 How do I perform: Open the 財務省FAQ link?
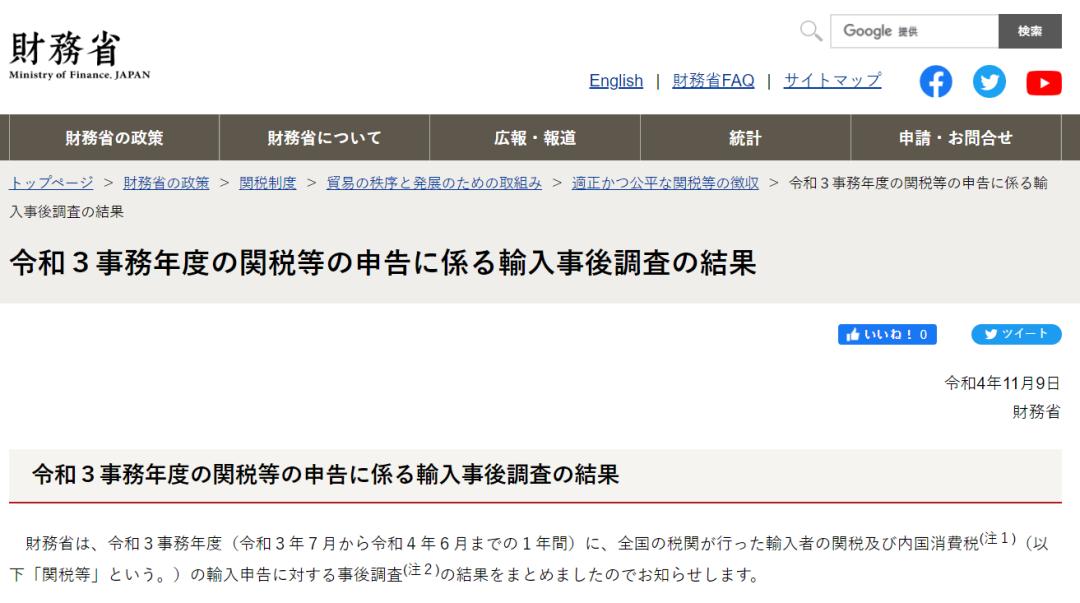[712, 81]
